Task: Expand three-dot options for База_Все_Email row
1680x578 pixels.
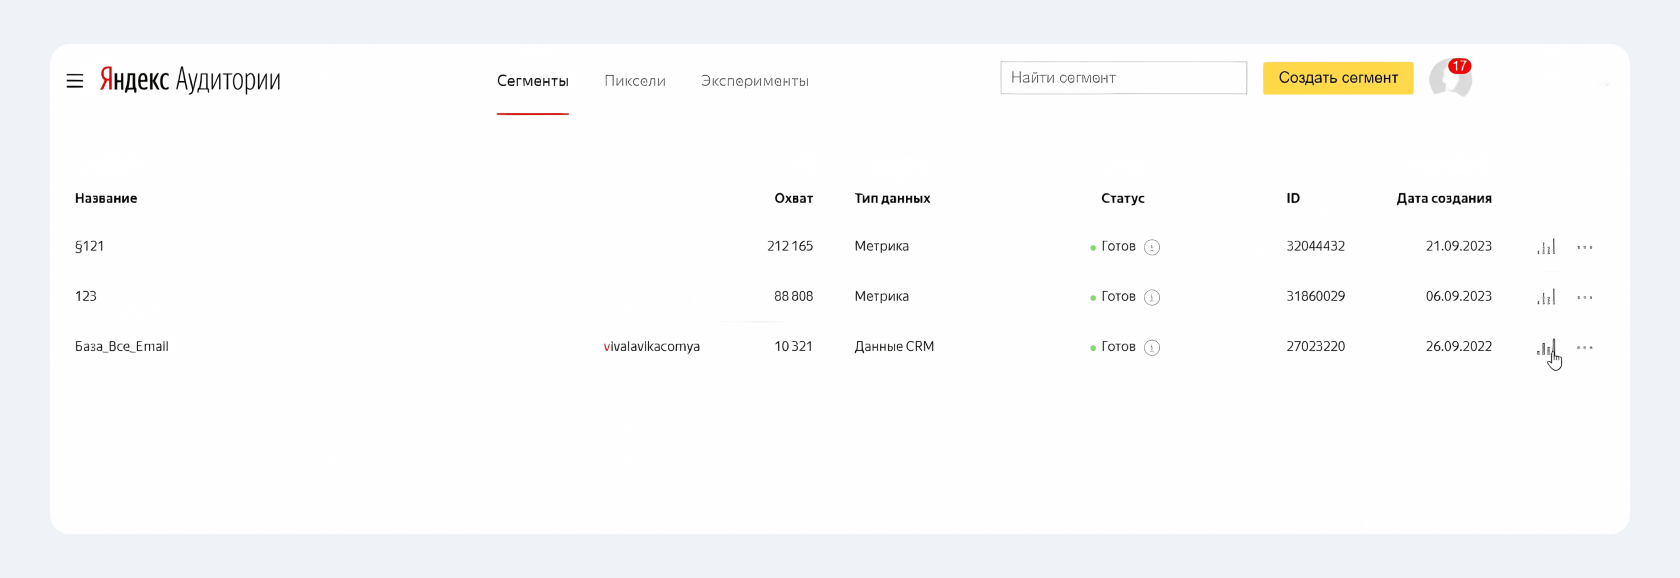Action: (x=1585, y=347)
